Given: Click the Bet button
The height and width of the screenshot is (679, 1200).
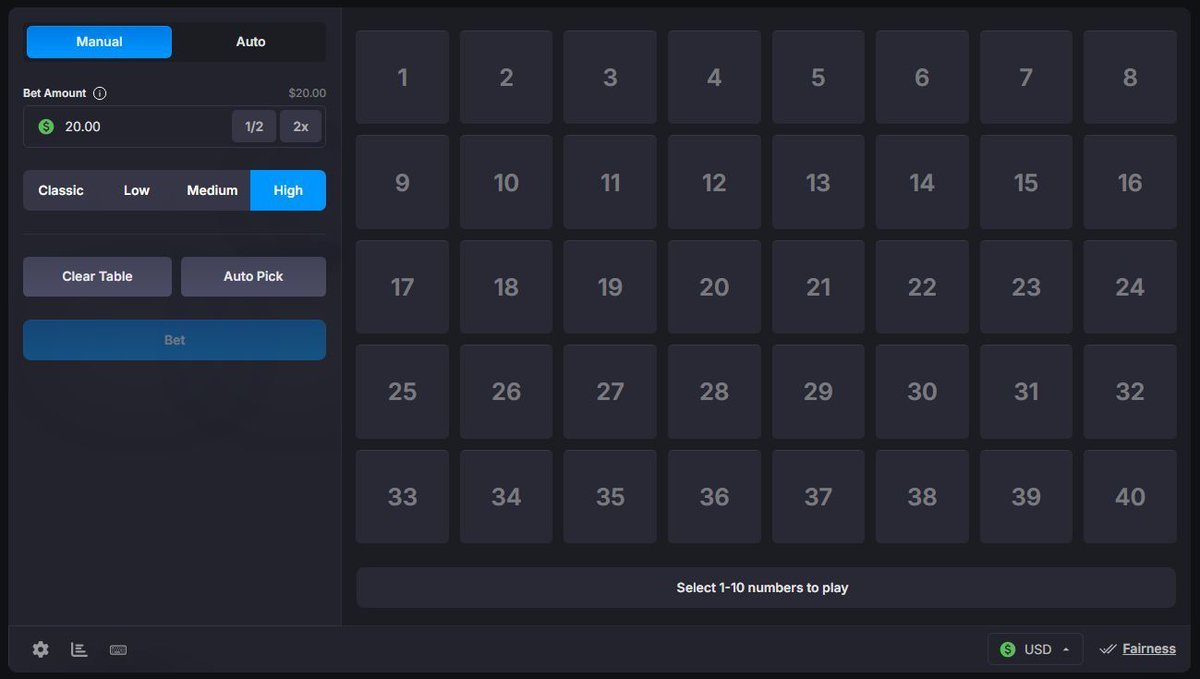Looking at the screenshot, I should tap(174, 340).
